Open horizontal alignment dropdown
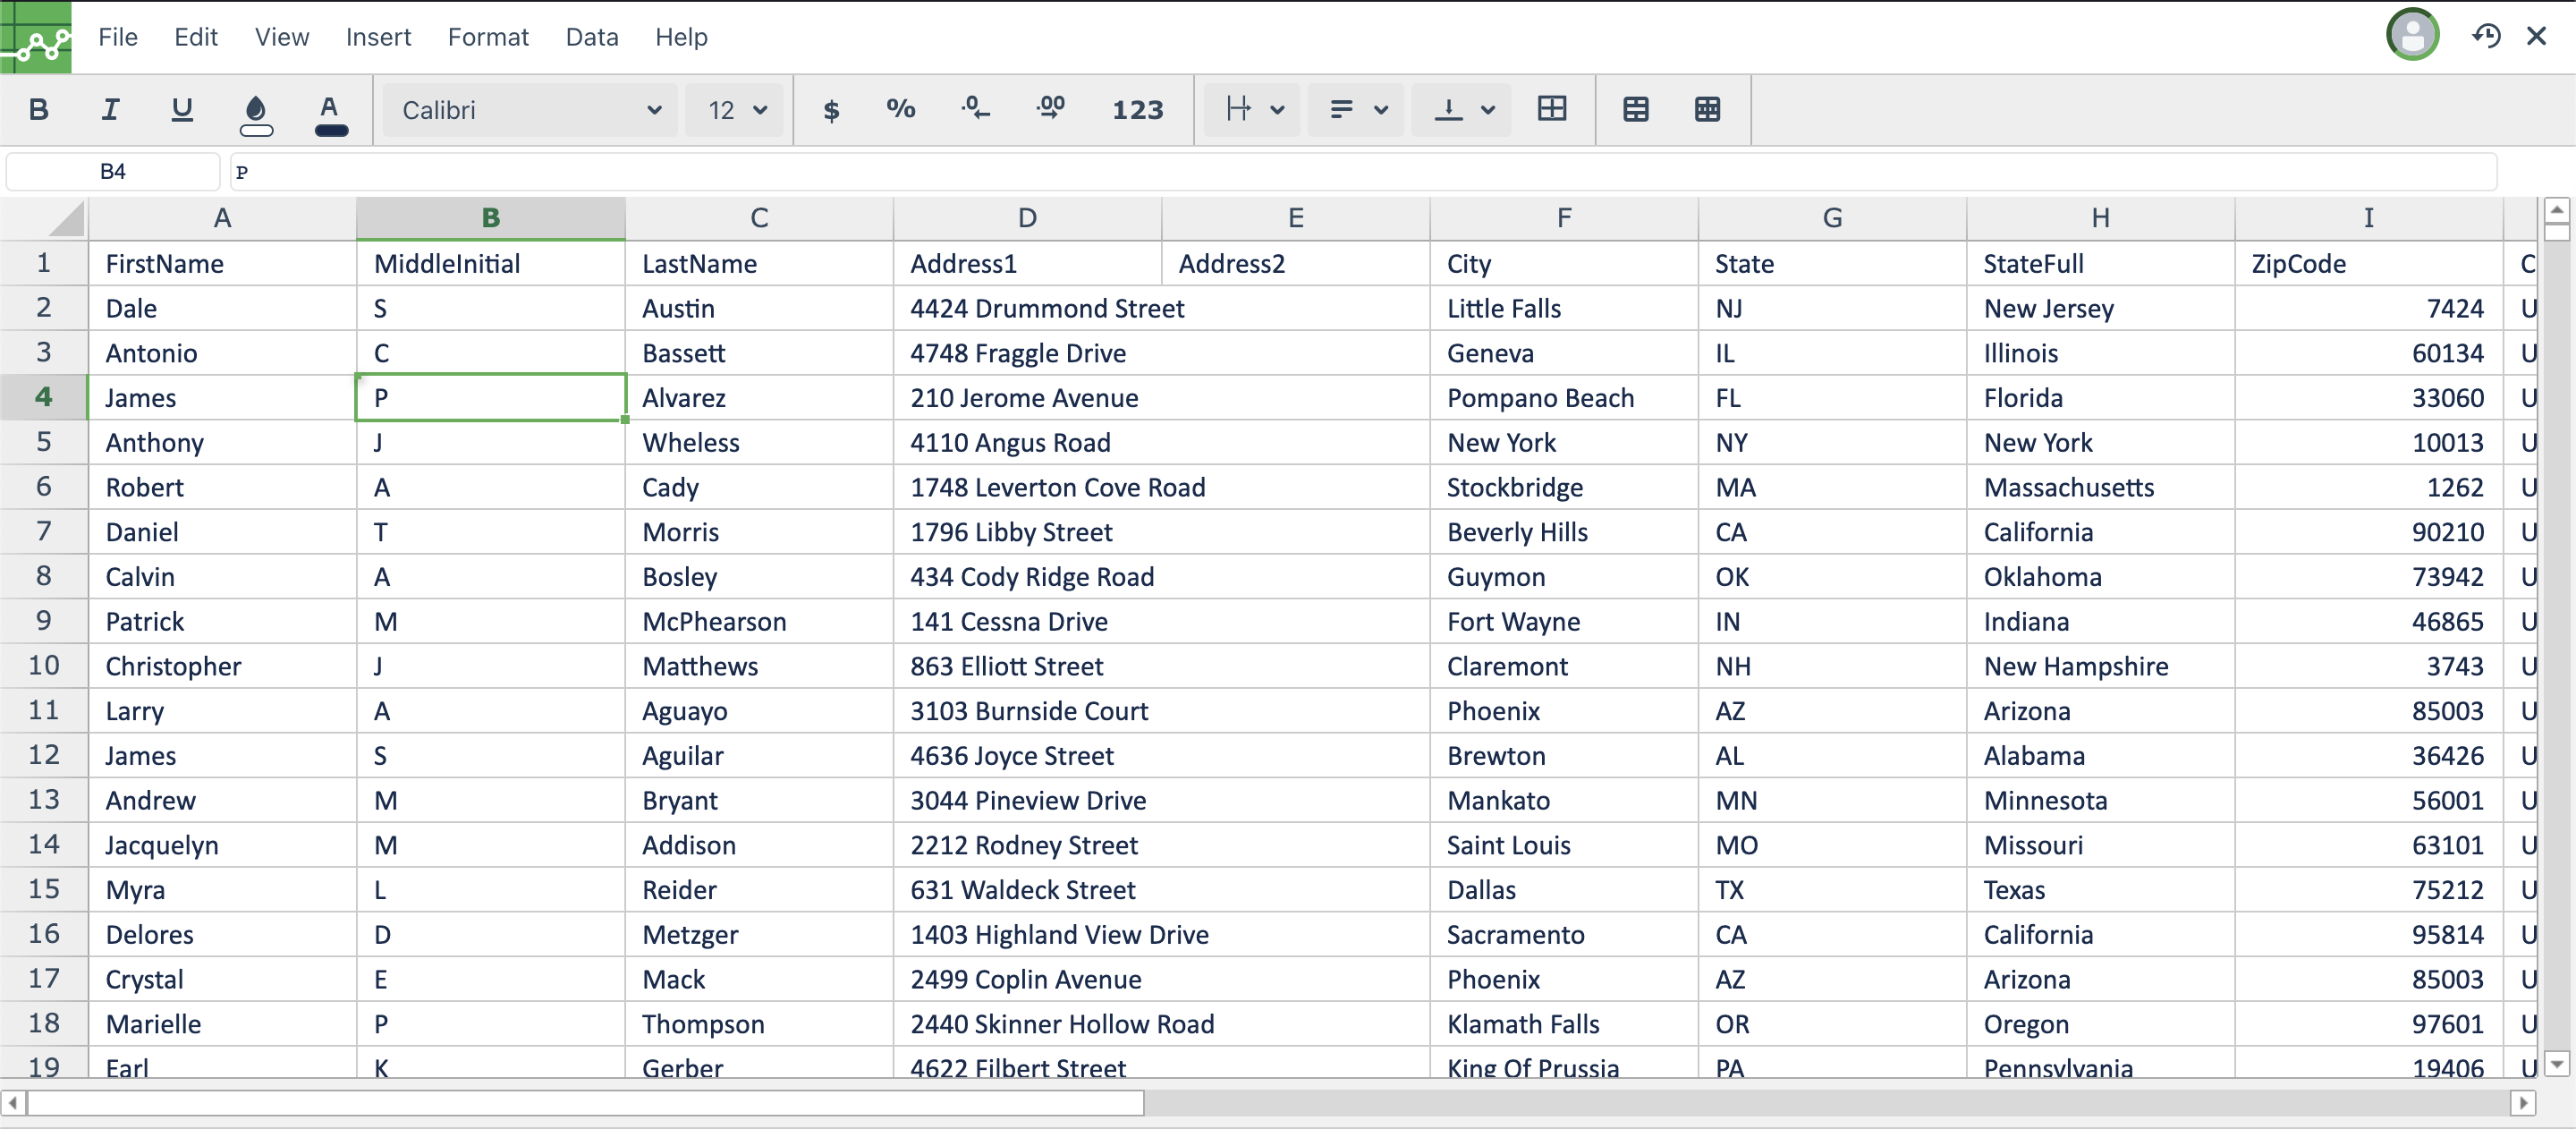Screen dimensions: 2576x1129 pos(1254,109)
